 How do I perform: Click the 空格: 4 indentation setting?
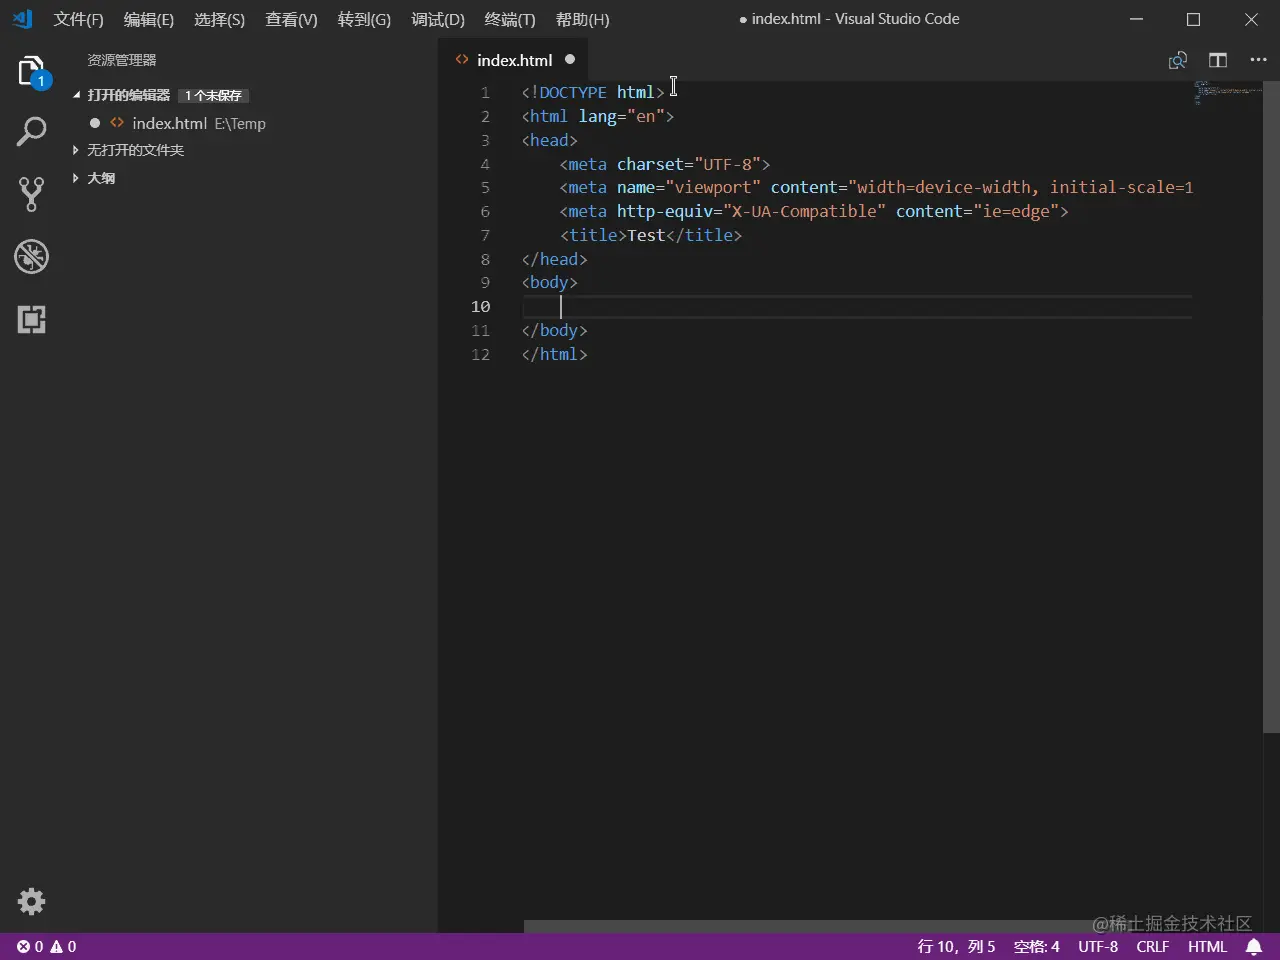pos(1036,946)
